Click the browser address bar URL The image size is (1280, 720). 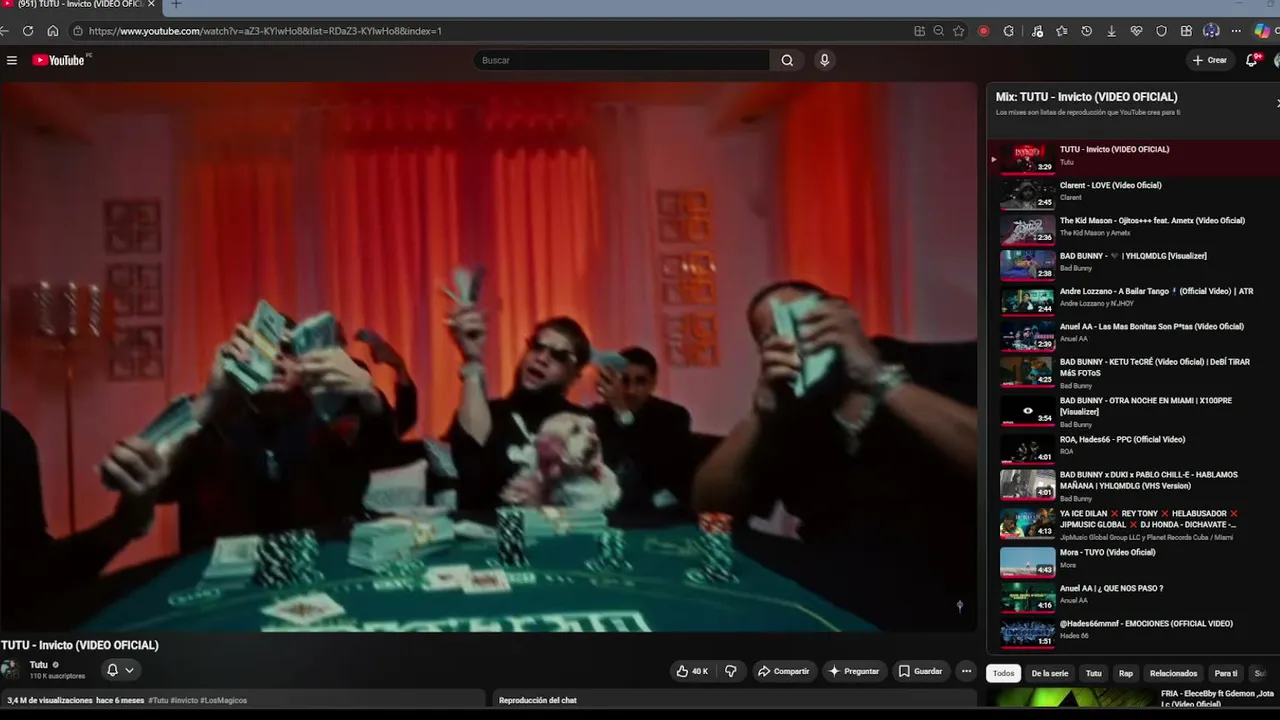point(265,31)
